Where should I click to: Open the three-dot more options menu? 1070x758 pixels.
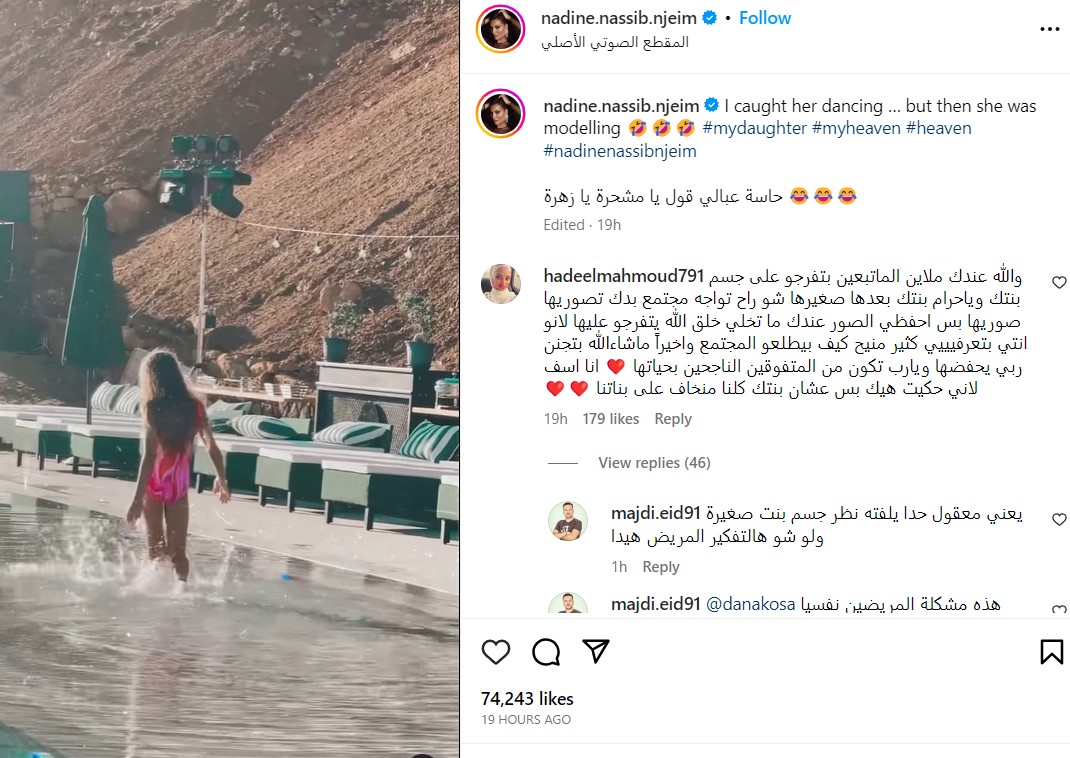1050,29
